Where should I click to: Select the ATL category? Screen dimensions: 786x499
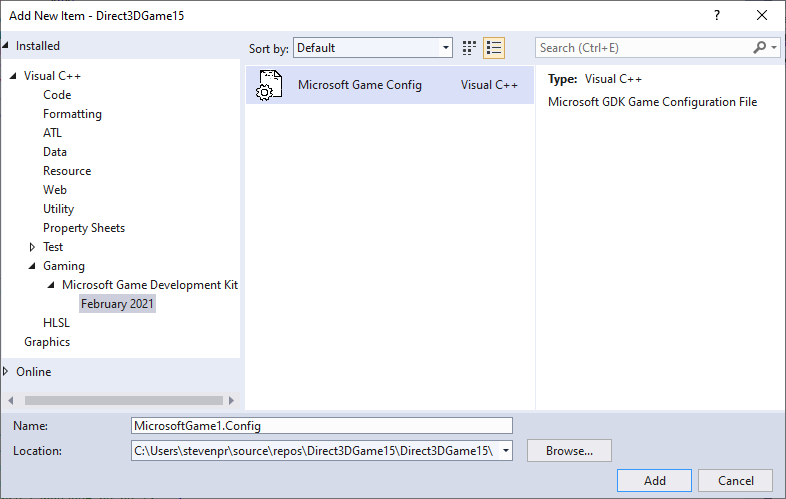tap(52, 133)
